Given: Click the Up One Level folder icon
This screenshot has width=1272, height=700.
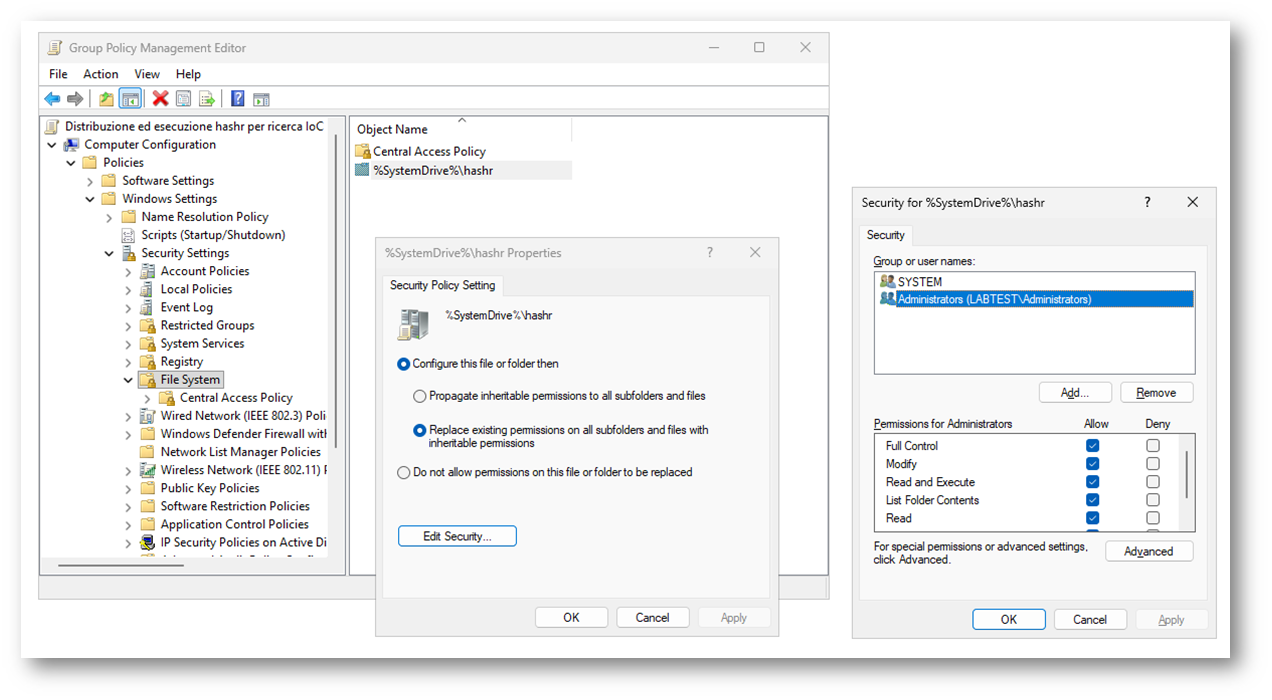Looking at the screenshot, I should [106, 99].
